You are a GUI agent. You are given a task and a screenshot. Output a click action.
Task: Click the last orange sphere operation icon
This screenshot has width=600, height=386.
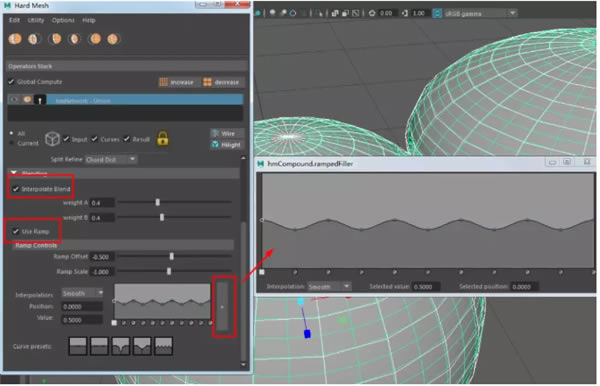pos(113,39)
